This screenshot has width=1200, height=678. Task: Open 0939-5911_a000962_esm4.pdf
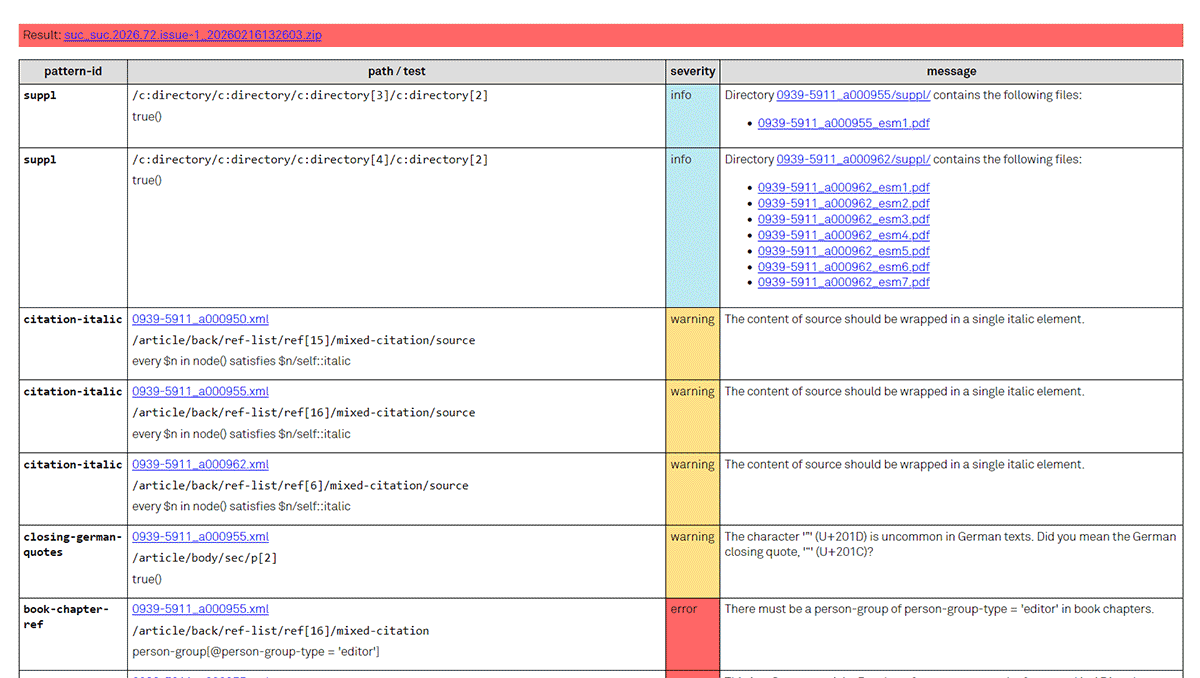843,235
